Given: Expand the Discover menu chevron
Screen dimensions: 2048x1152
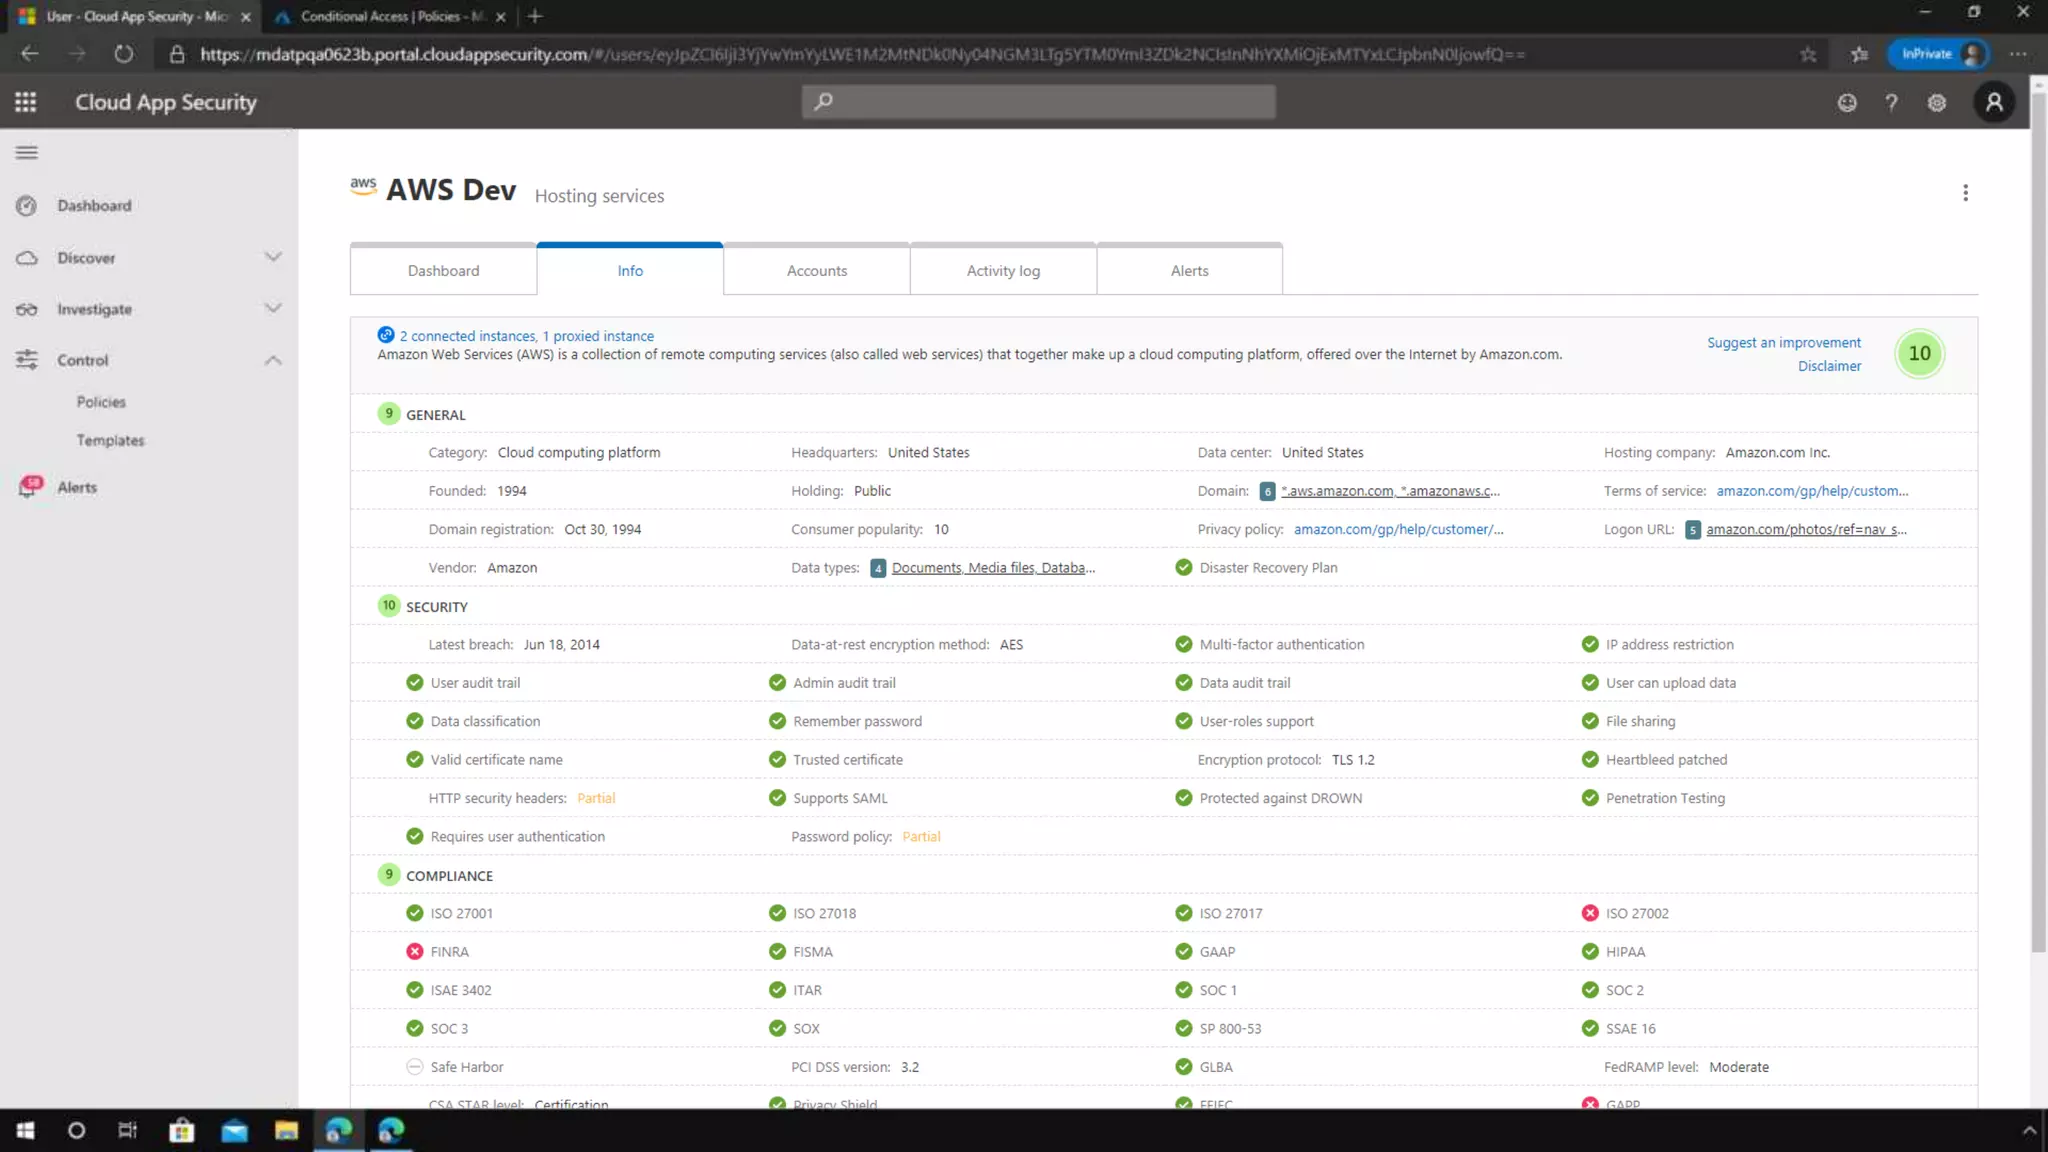Looking at the screenshot, I should (x=273, y=257).
